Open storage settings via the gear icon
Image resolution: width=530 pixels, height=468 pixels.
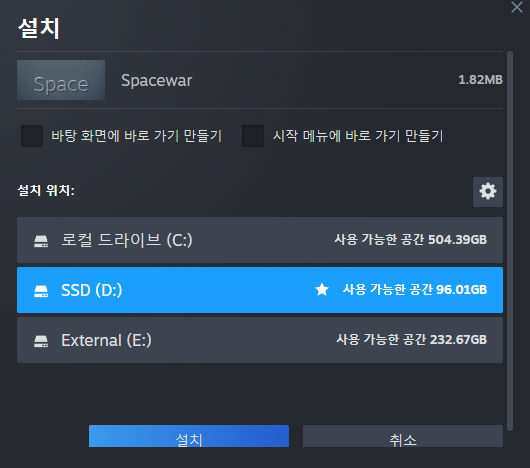488,192
